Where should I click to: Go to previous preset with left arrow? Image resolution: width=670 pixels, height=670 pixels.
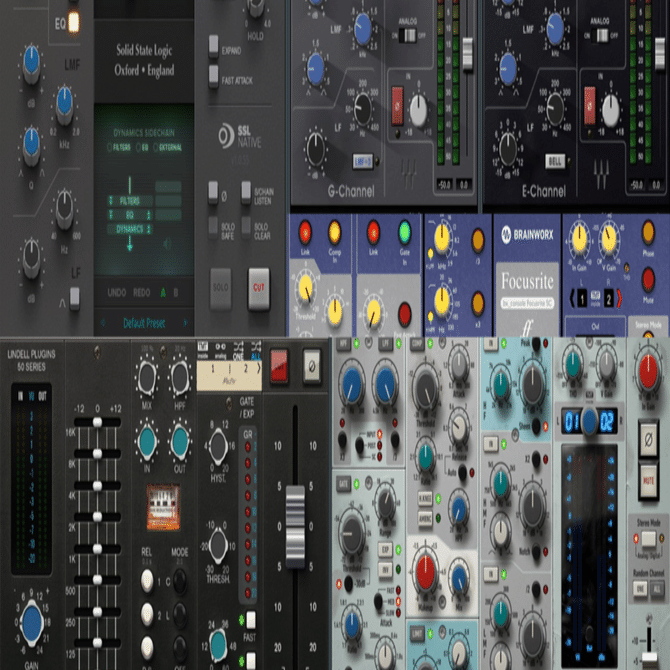(x=103, y=323)
